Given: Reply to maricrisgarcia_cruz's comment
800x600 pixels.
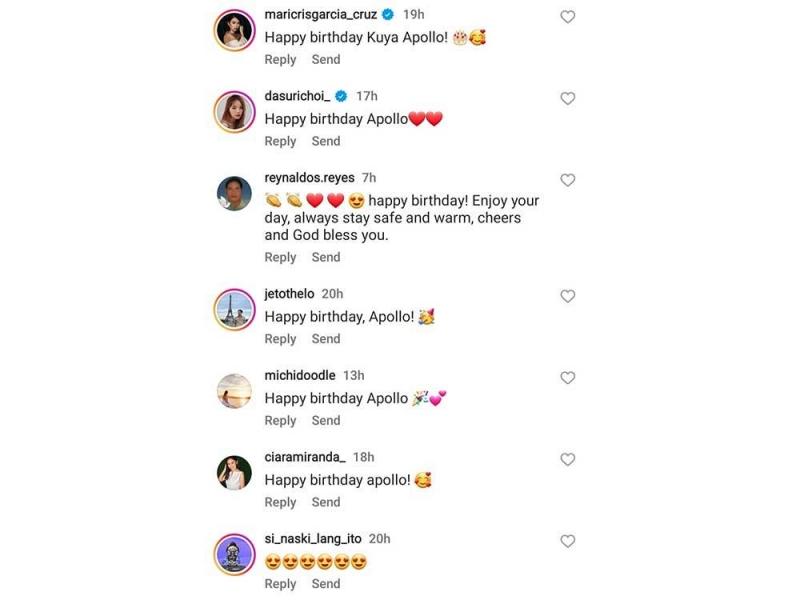Looking at the screenshot, I should [x=280, y=60].
